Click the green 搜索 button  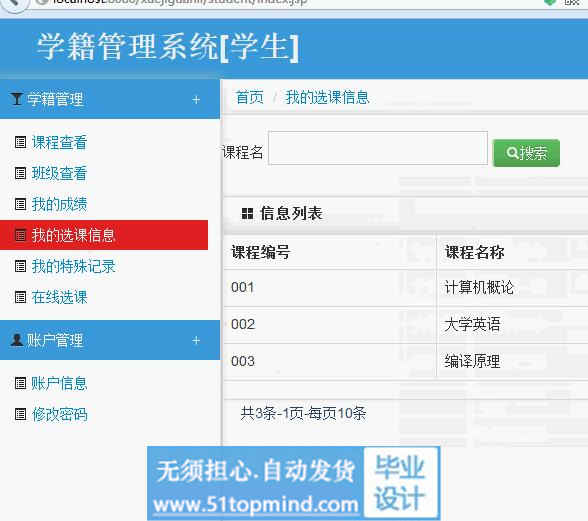pyautogui.click(x=526, y=153)
